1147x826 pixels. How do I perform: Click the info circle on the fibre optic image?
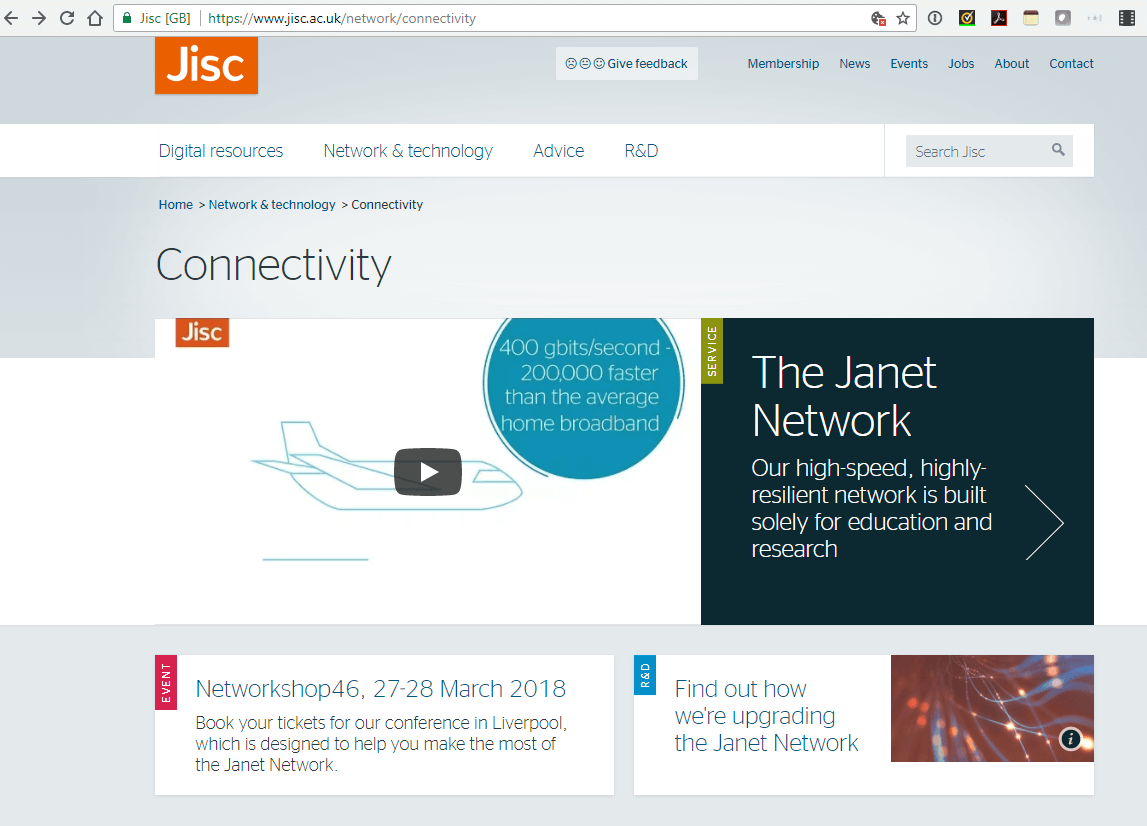(x=1071, y=740)
